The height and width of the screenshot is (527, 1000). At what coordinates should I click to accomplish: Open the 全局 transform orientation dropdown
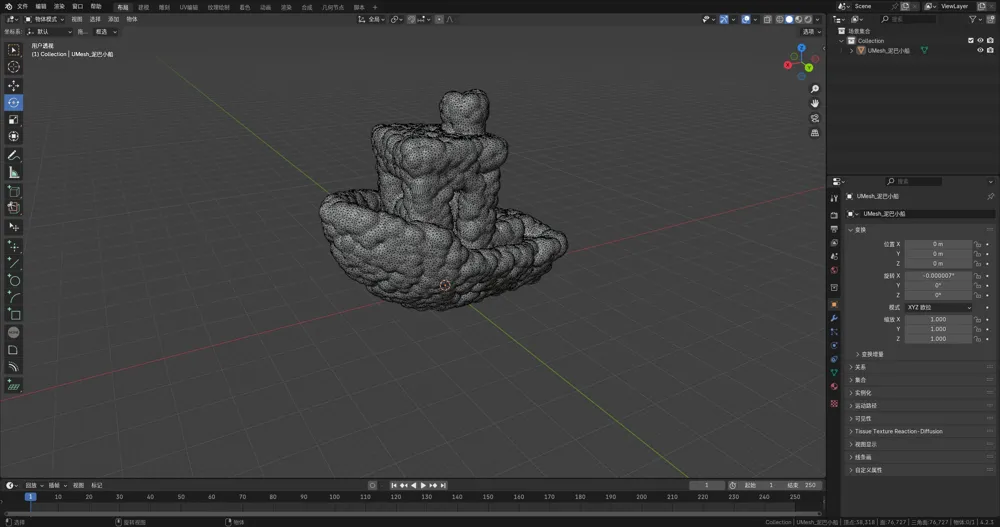[371, 19]
